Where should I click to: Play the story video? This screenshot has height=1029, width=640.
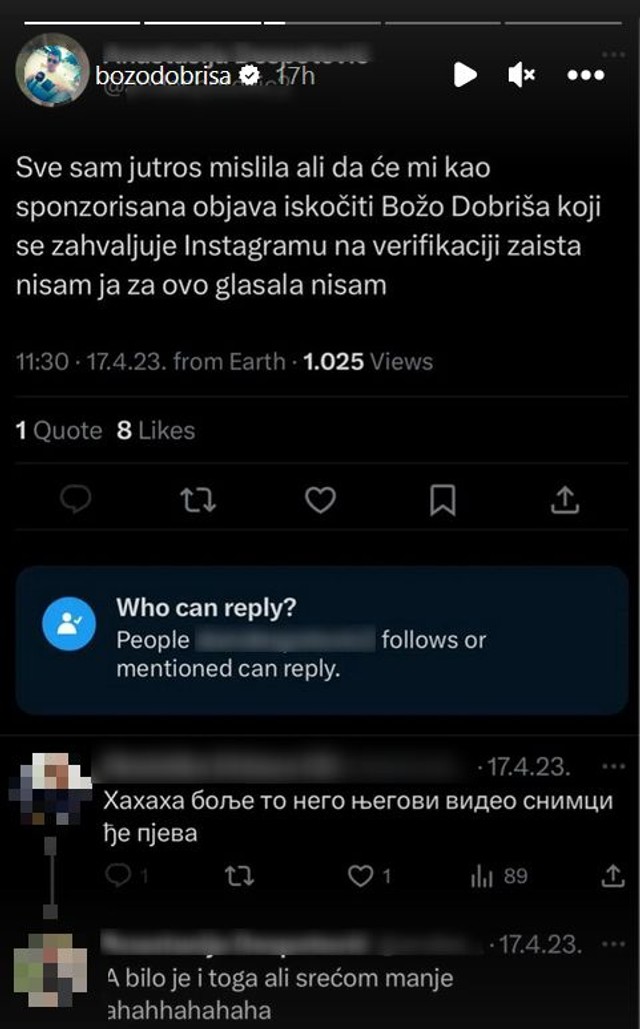[x=463, y=75]
